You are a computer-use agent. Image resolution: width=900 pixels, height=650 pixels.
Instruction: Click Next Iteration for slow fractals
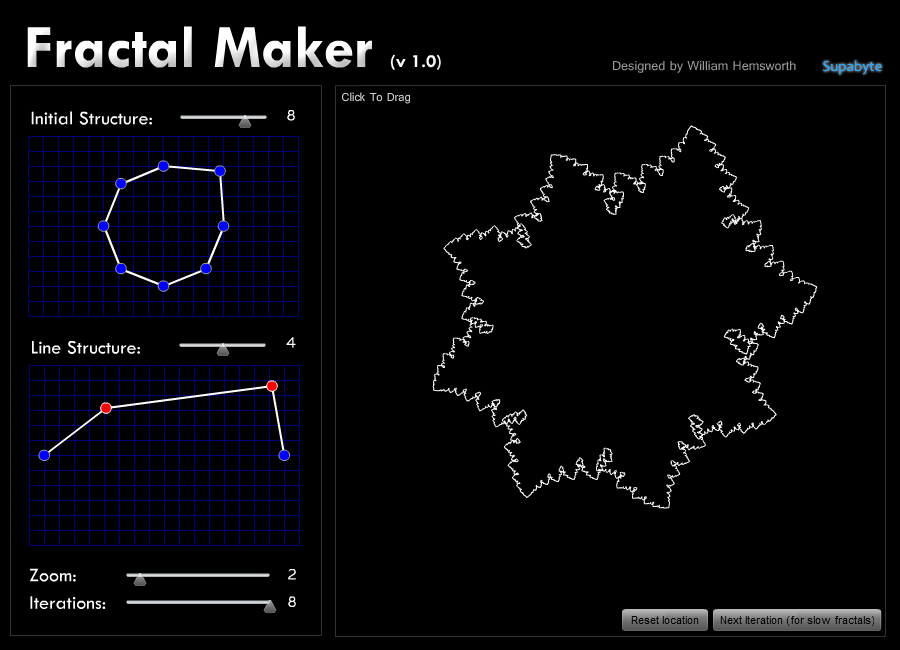797,620
